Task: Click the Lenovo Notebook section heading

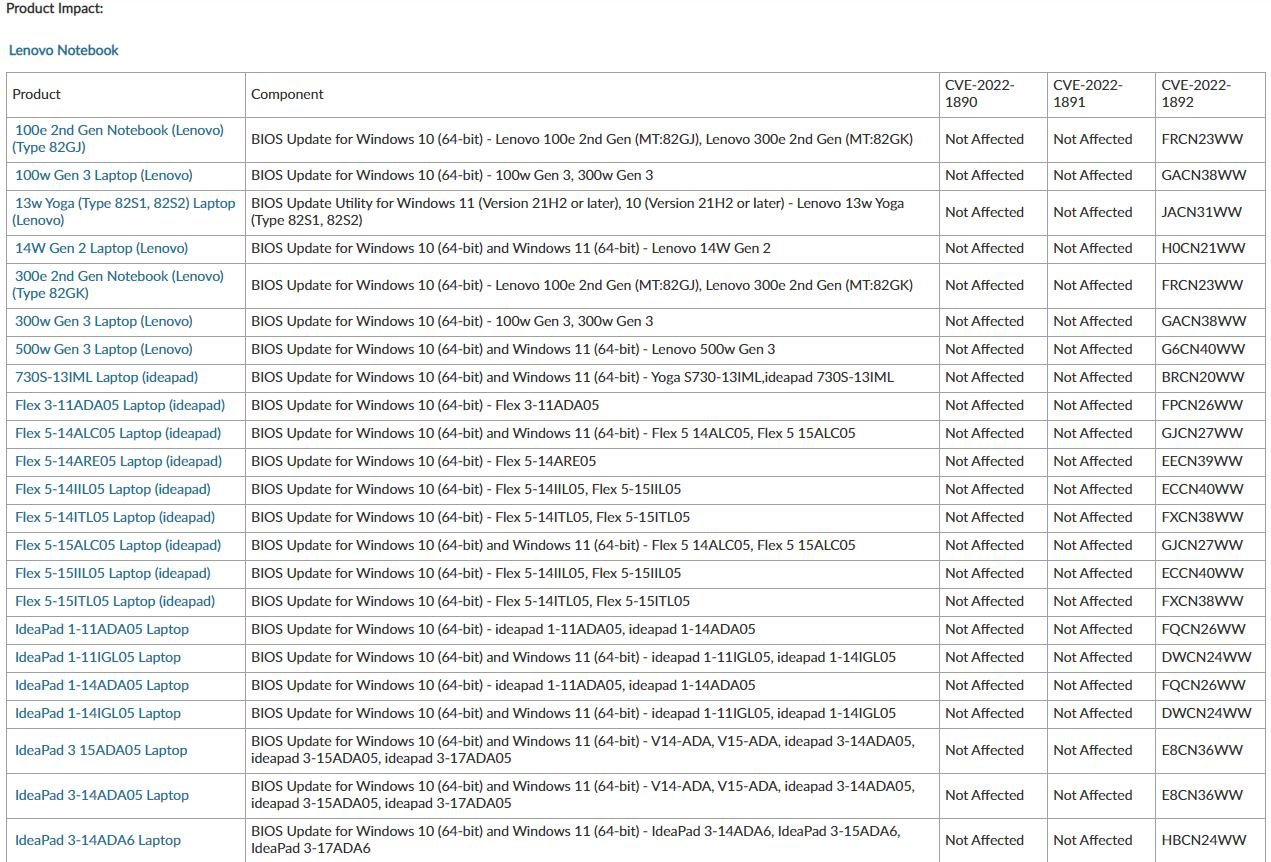Action: [x=63, y=50]
